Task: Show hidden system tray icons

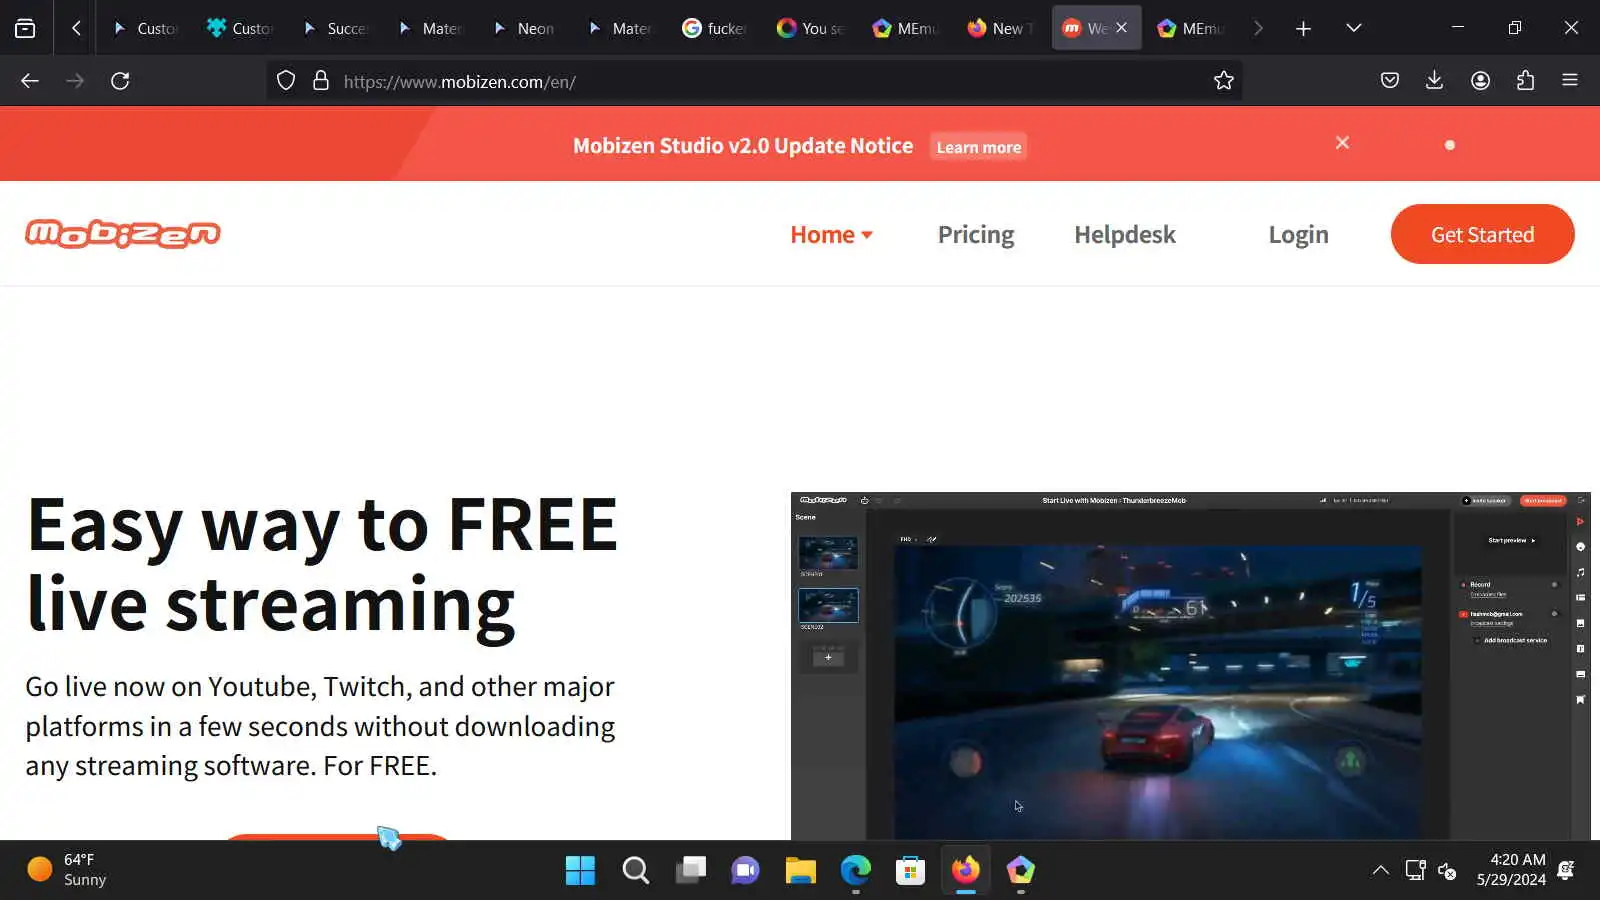Action: pos(1381,870)
